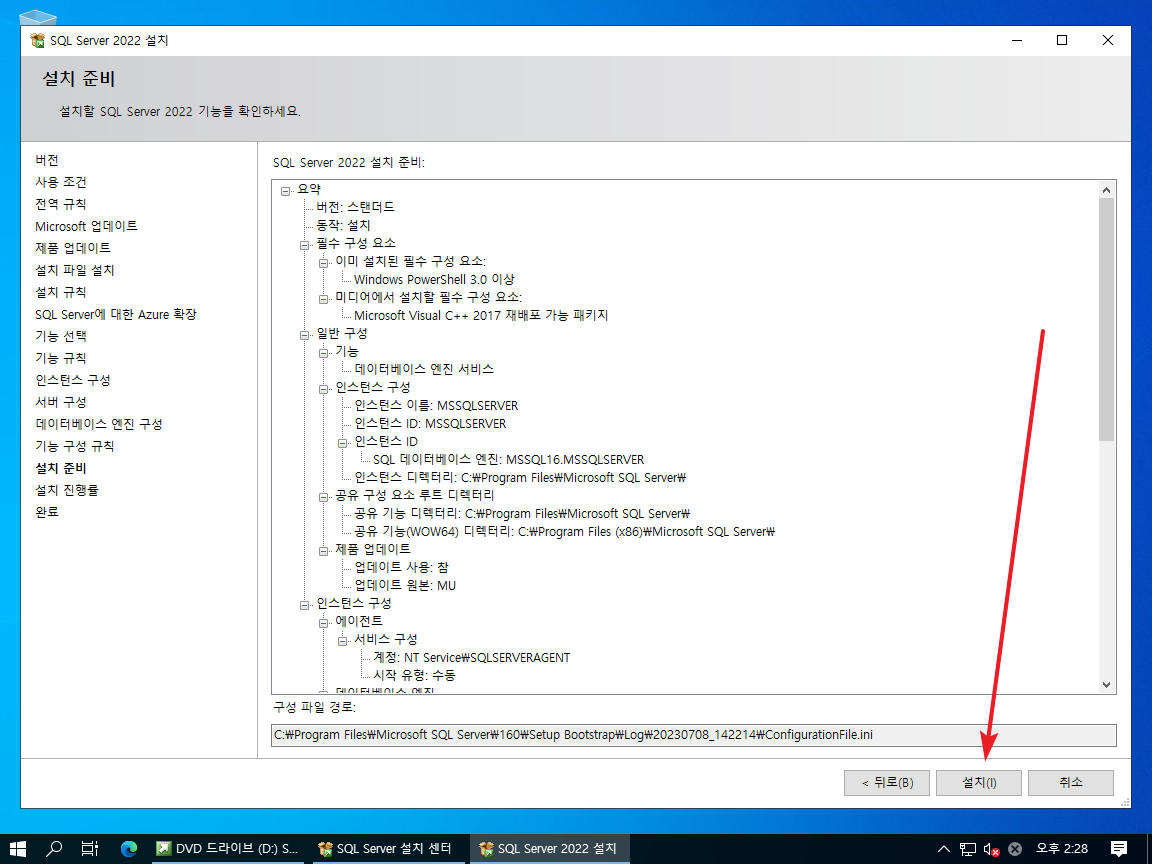Viewport: 1152px width, 864px height.
Task: Collapse the 인스턴스 ID subnode expander
Action: [x=342, y=443]
